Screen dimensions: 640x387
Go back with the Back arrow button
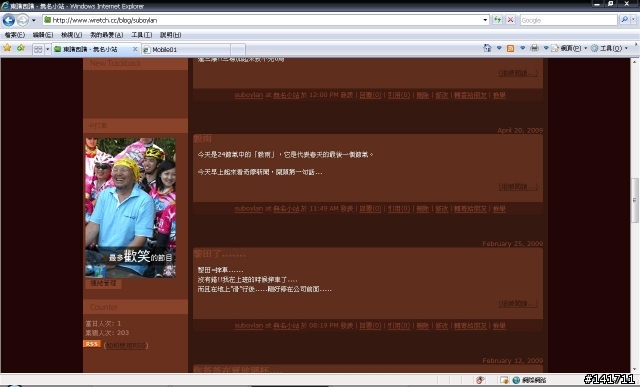pyautogui.click(x=9, y=20)
